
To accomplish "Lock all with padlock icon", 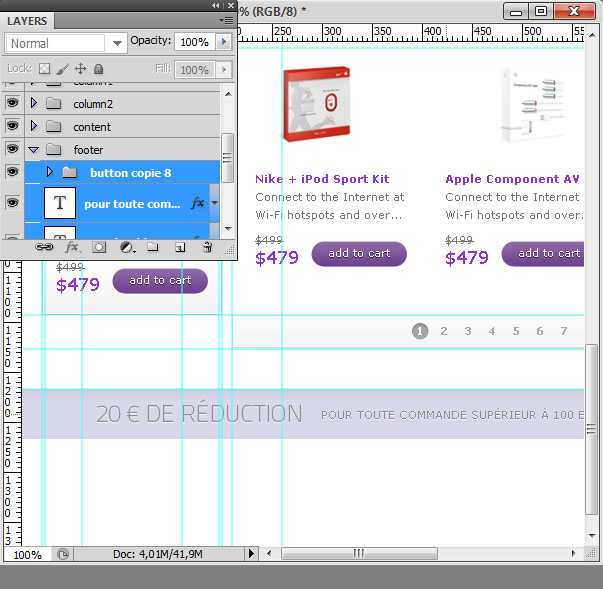I will click(x=99, y=69).
